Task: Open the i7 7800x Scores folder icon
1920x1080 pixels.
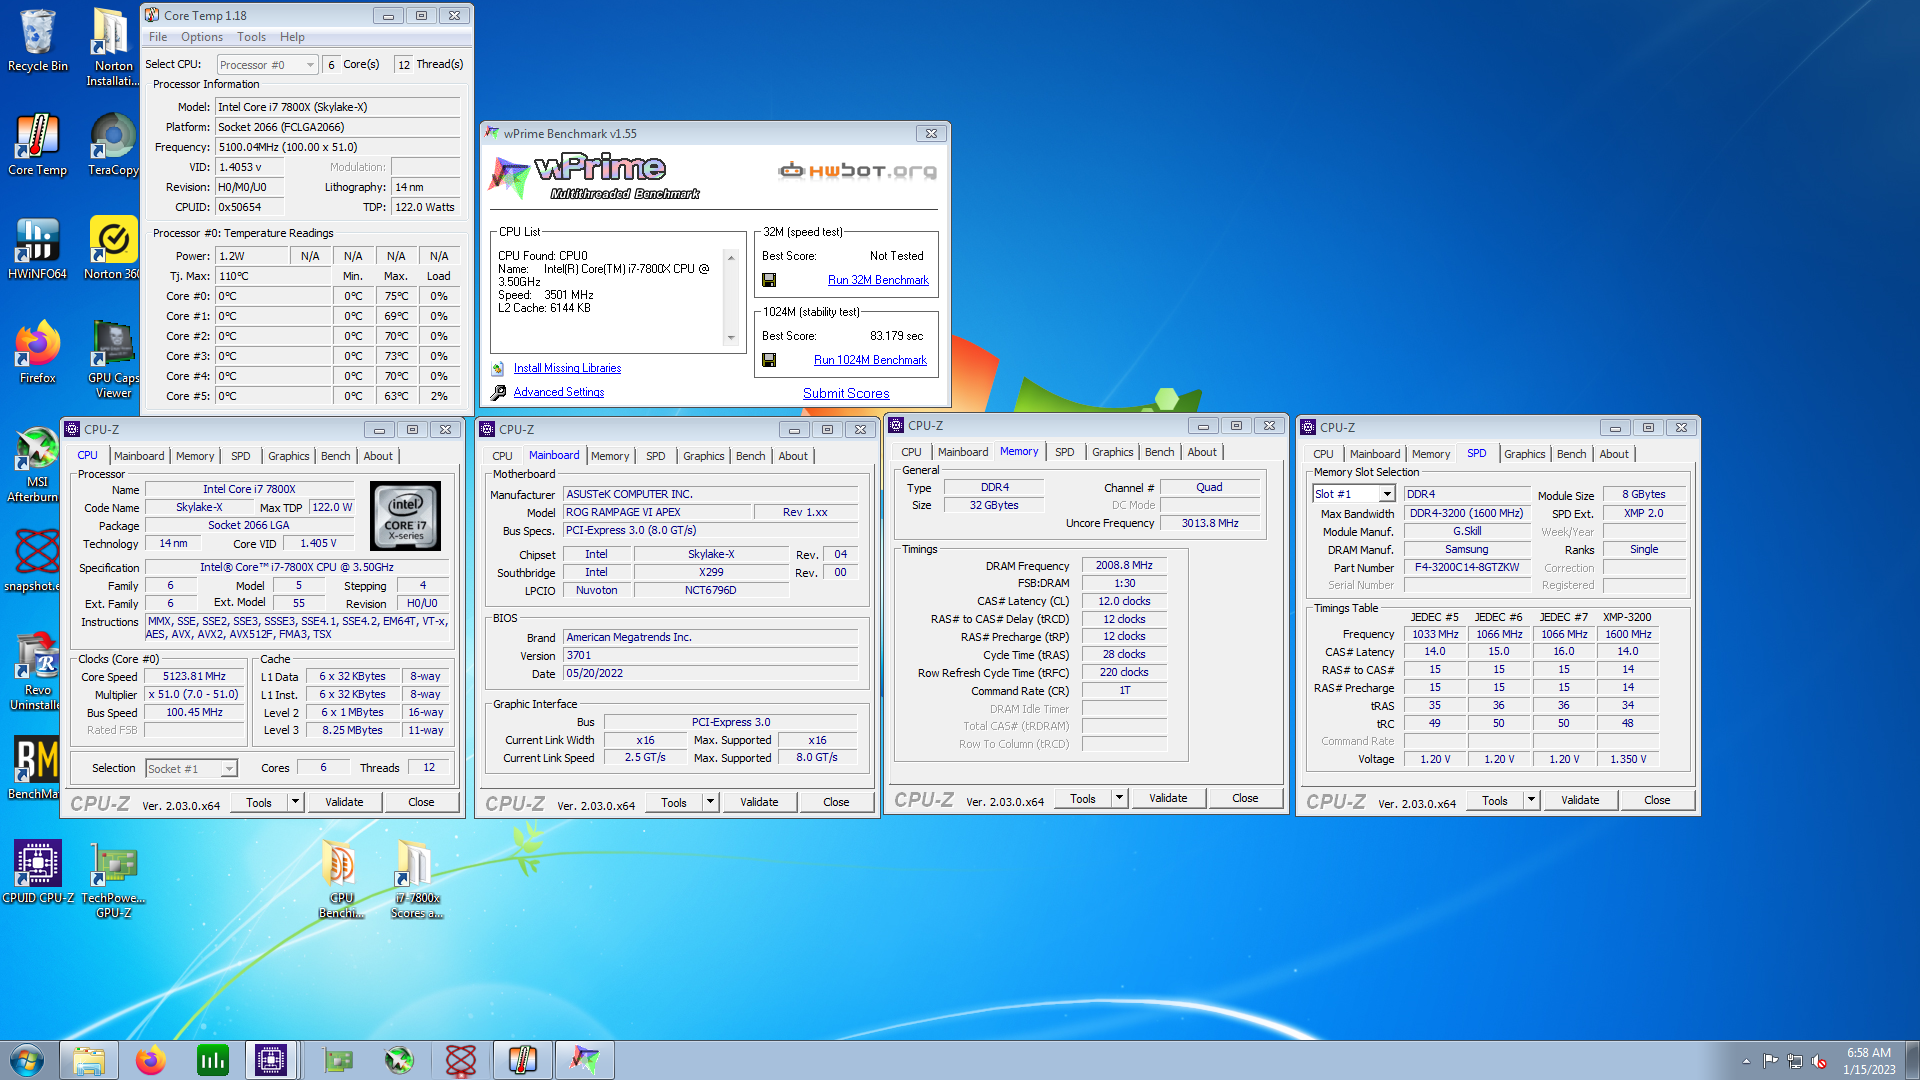Action: point(416,879)
